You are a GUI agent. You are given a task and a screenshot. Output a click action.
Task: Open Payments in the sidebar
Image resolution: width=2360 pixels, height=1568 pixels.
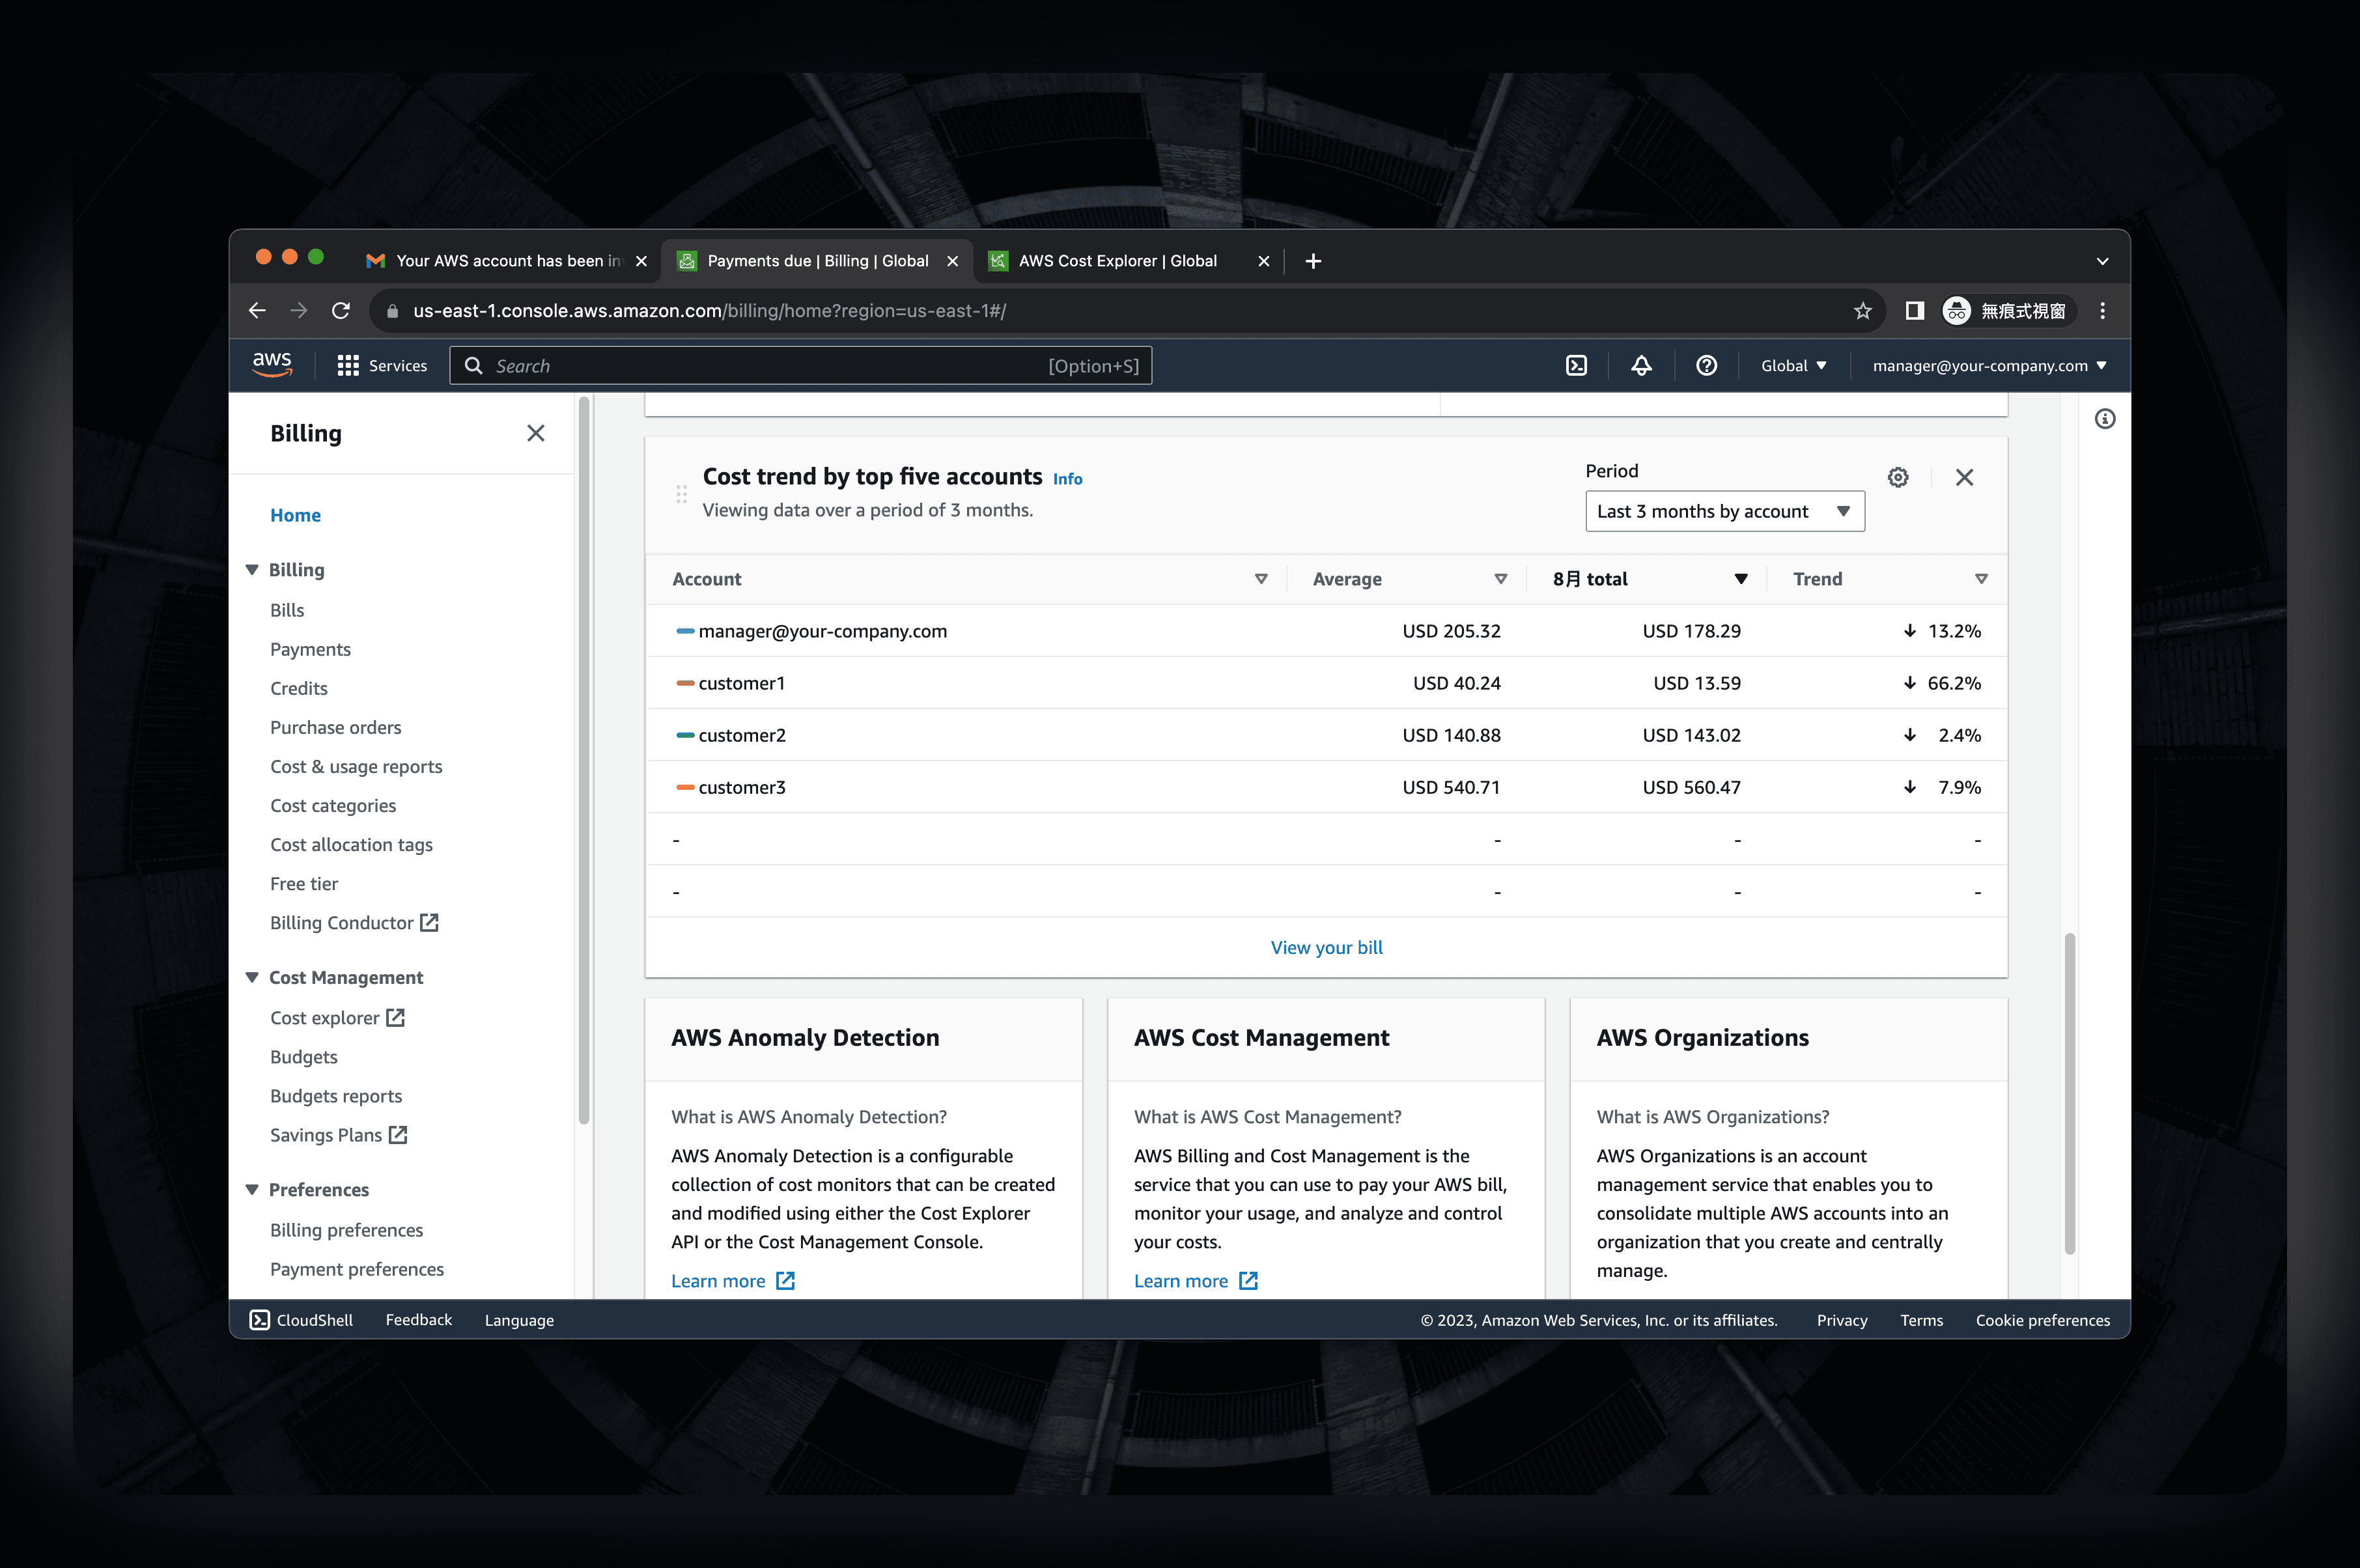310,649
